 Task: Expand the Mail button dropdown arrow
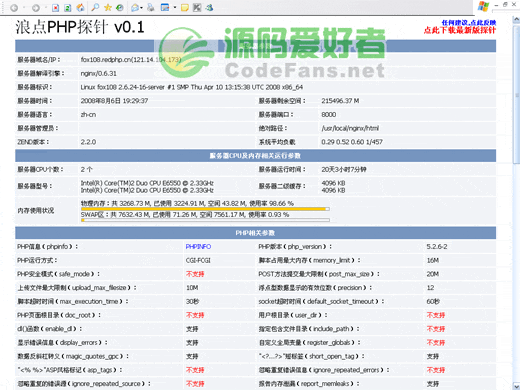coord(142,8)
